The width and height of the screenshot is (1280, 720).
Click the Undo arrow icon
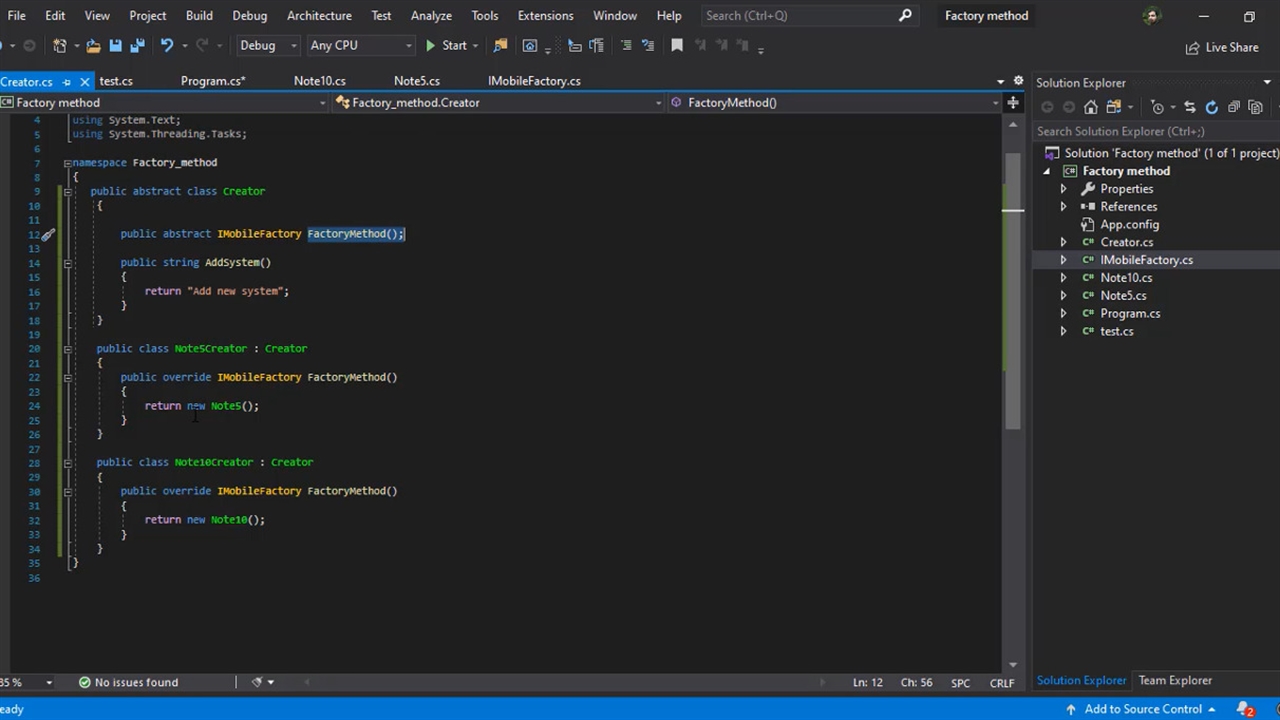[x=167, y=46]
